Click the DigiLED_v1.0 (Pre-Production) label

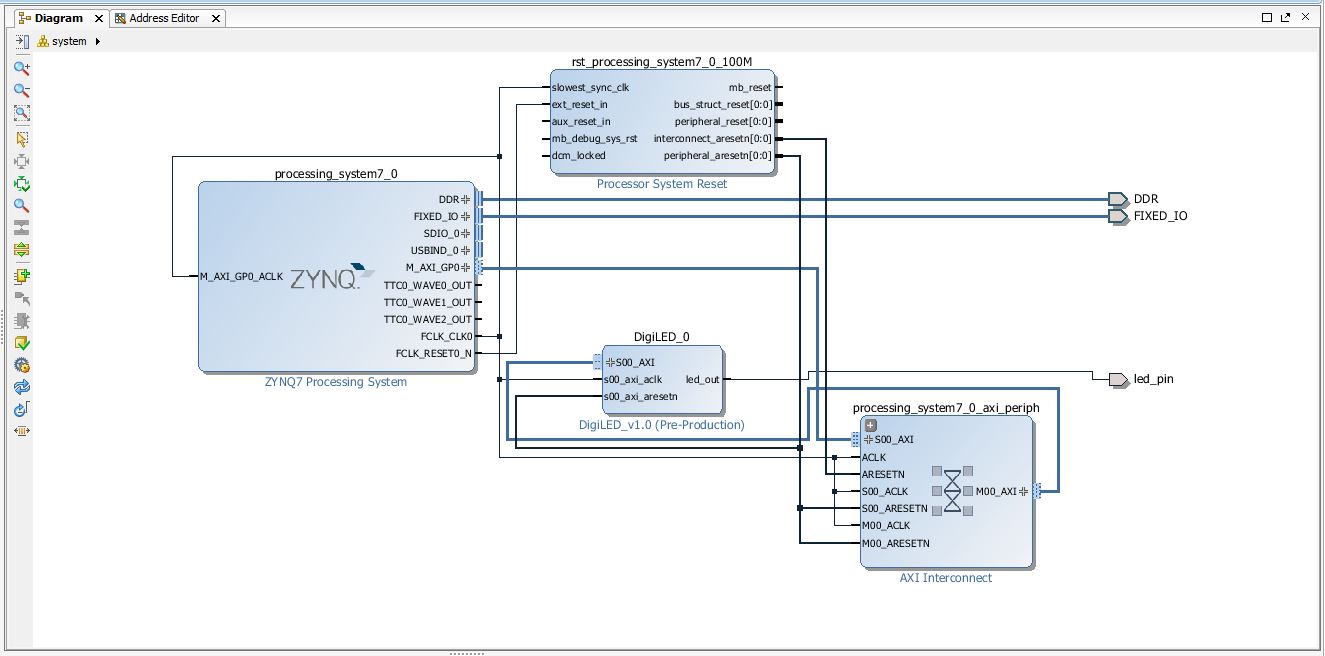click(662, 425)
